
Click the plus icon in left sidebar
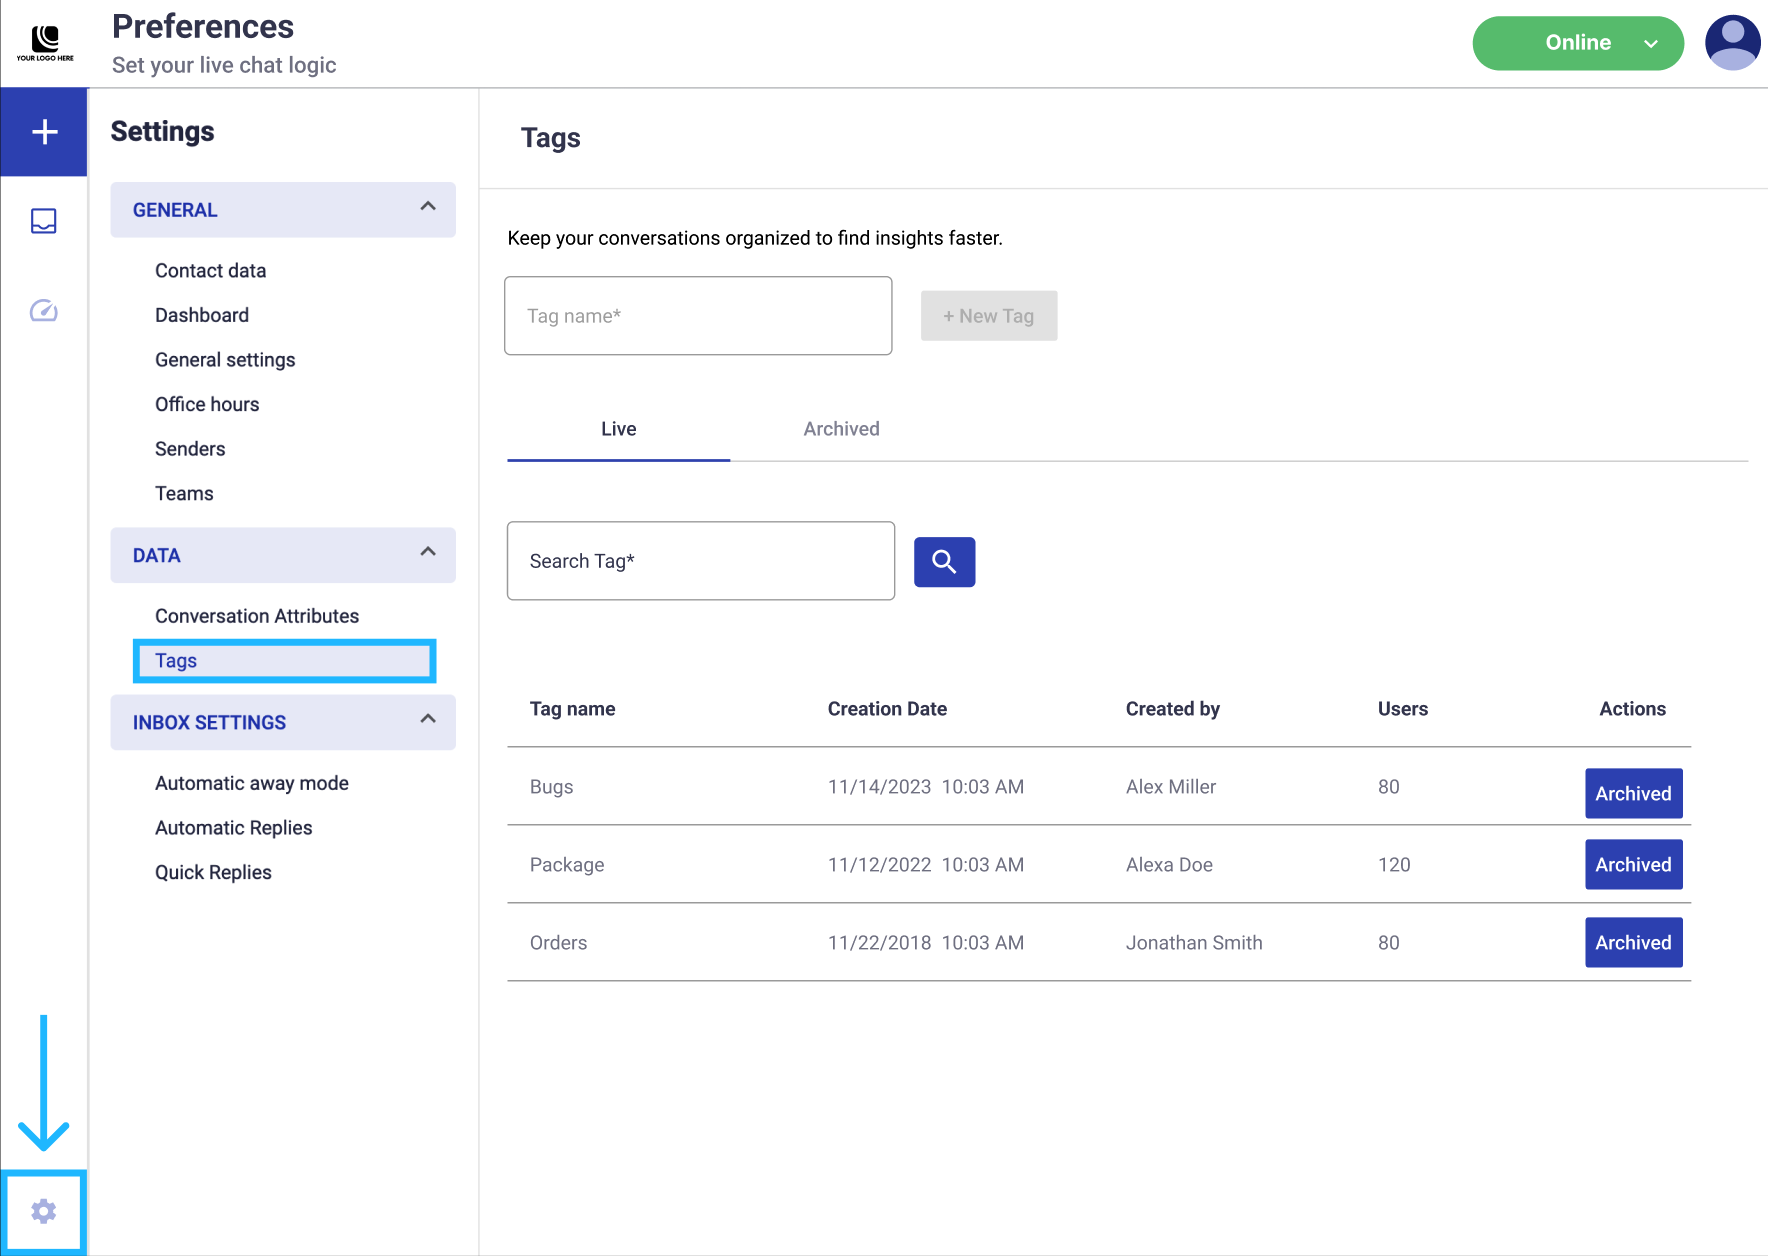(x=44, y=132)
